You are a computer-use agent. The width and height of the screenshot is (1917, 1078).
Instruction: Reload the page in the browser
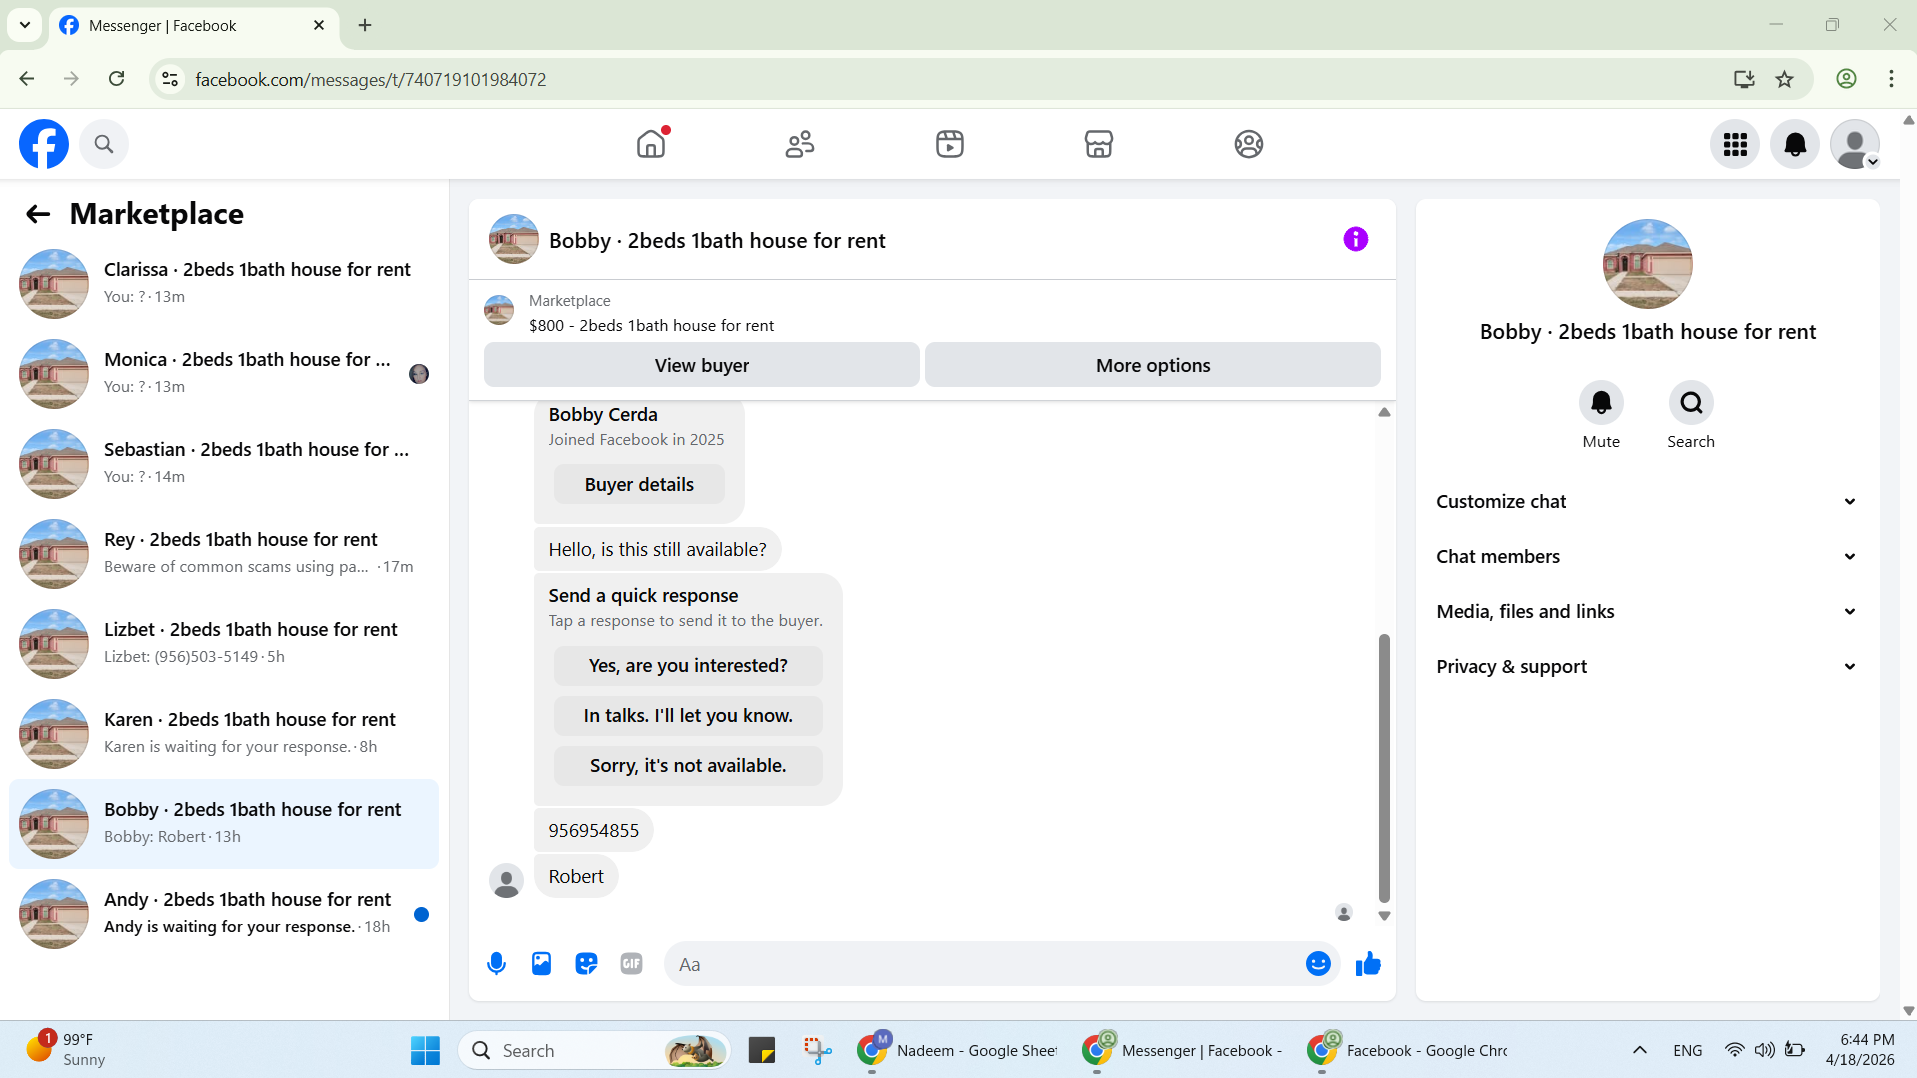[x=117, y=79]
